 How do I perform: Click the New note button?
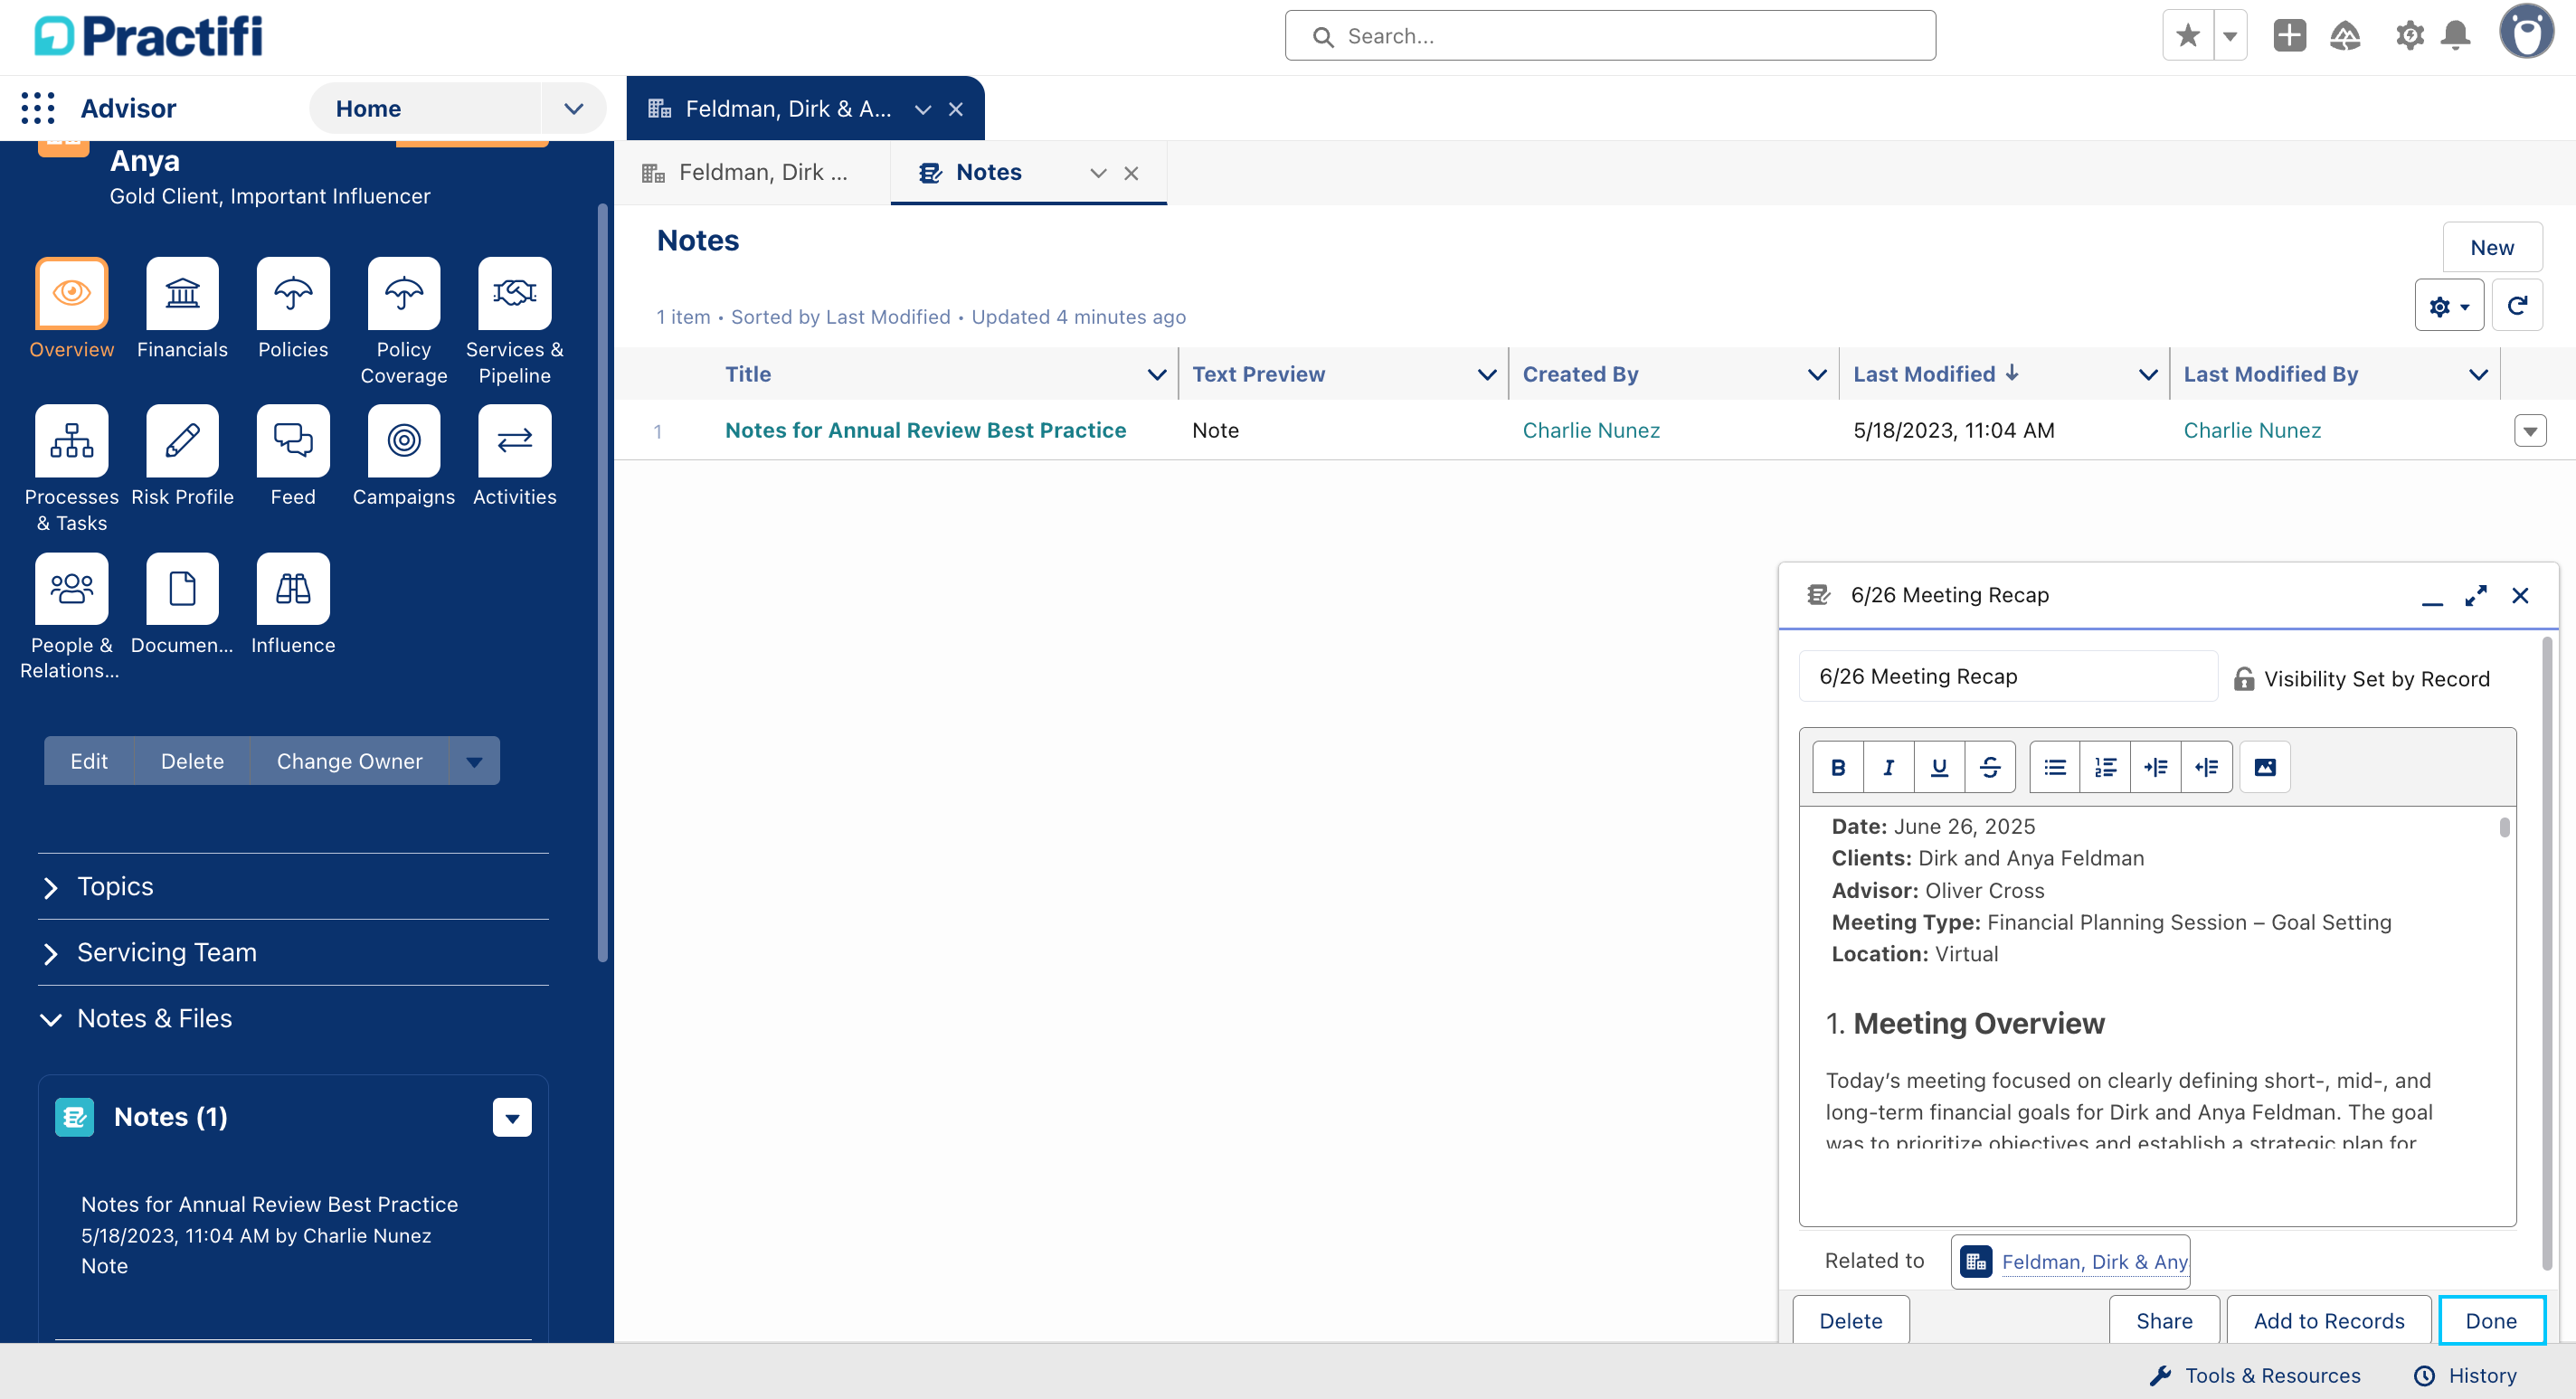click(2491, 247)
